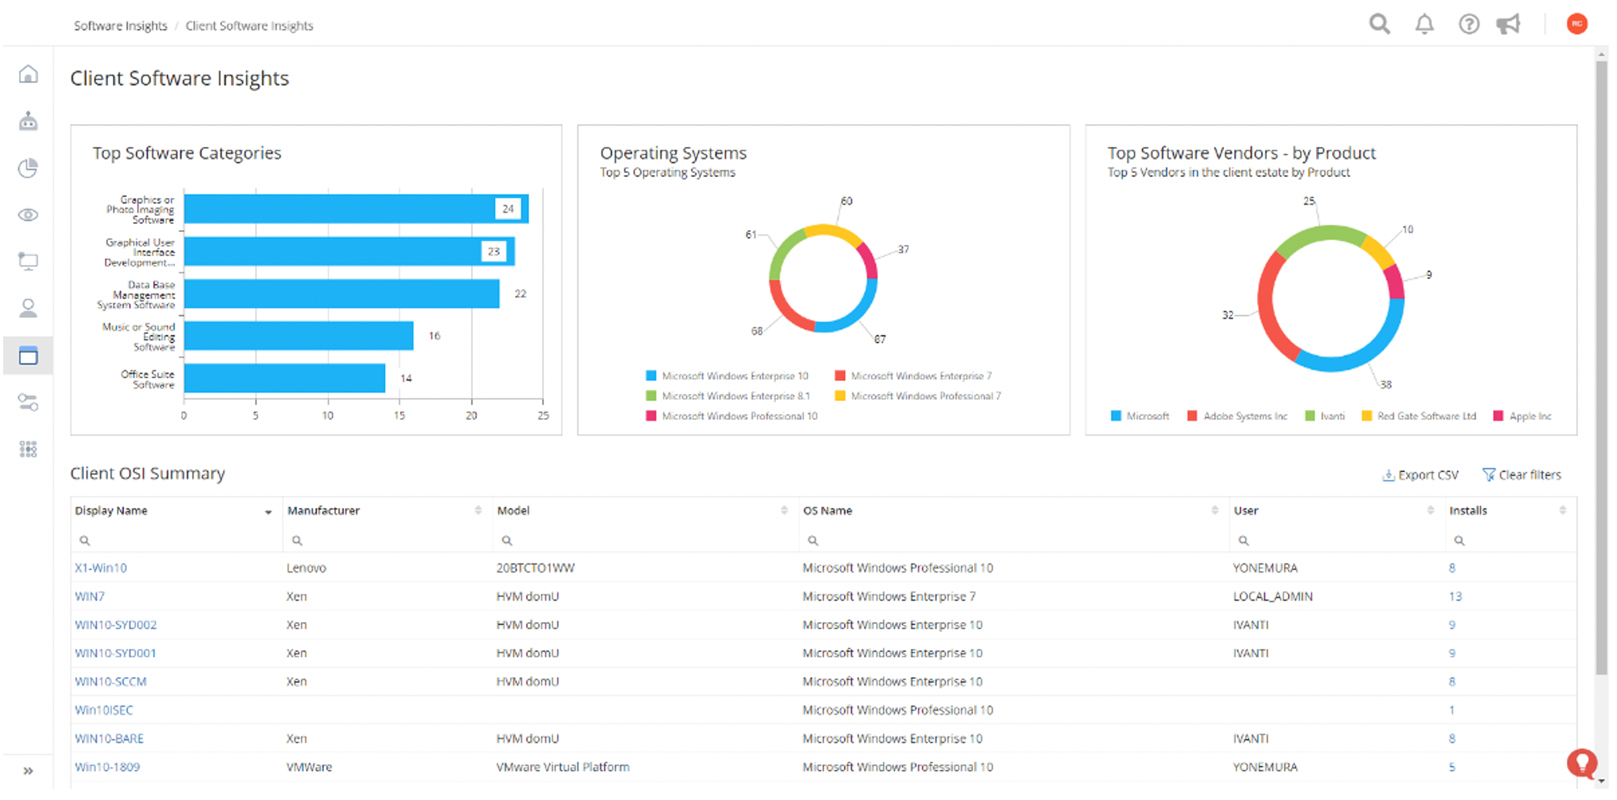Go to Home in left sidebar
This screenshot has width=1617, height=800.
(28, 74)
